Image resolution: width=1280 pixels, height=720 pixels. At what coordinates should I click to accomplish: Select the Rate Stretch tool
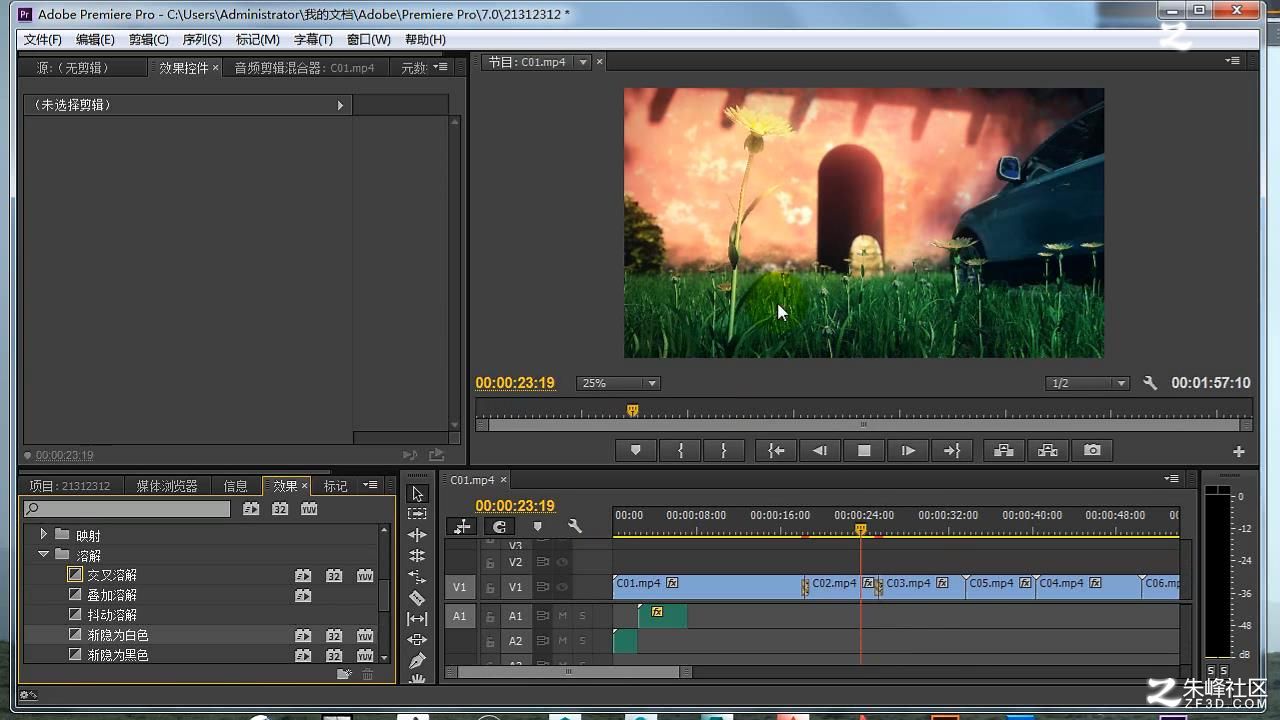417,577
